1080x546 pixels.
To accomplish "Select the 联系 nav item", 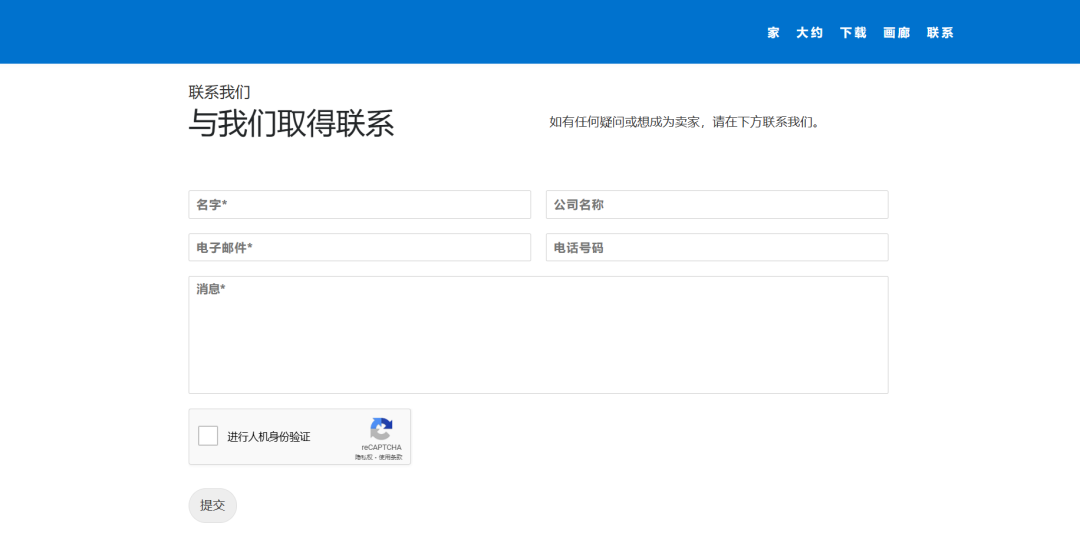I will point(939,32).
